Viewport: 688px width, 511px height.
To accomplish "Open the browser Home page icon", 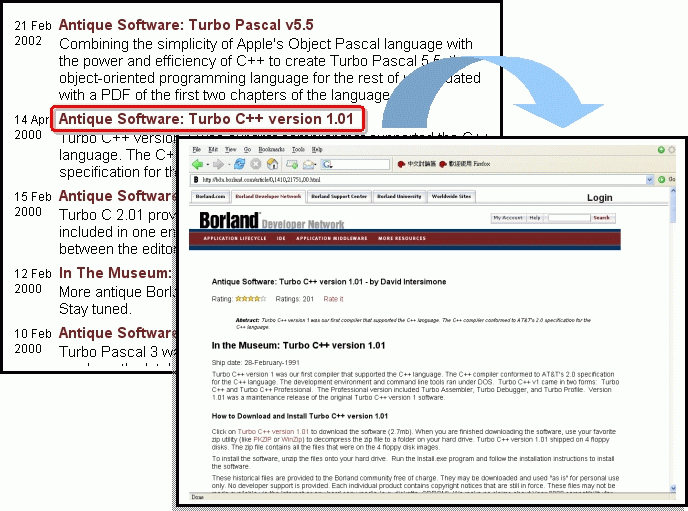I will (272, 164).
